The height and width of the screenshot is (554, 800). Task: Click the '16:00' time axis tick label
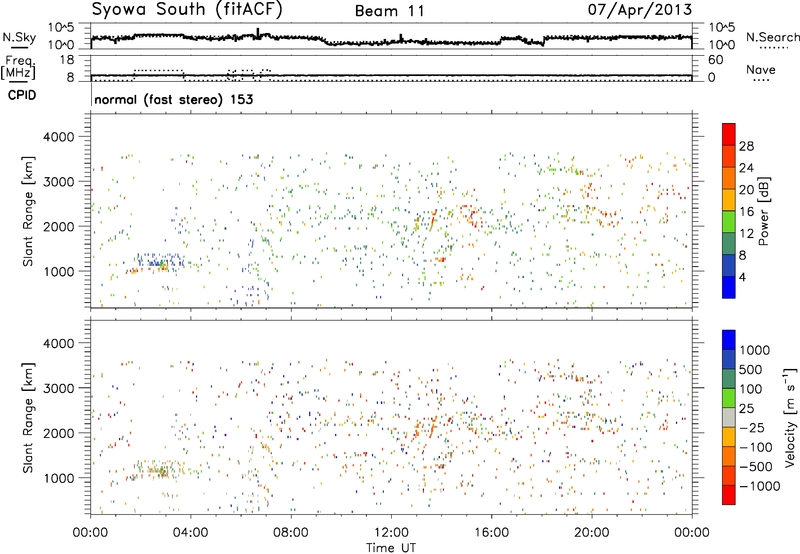tap(491, 533)
